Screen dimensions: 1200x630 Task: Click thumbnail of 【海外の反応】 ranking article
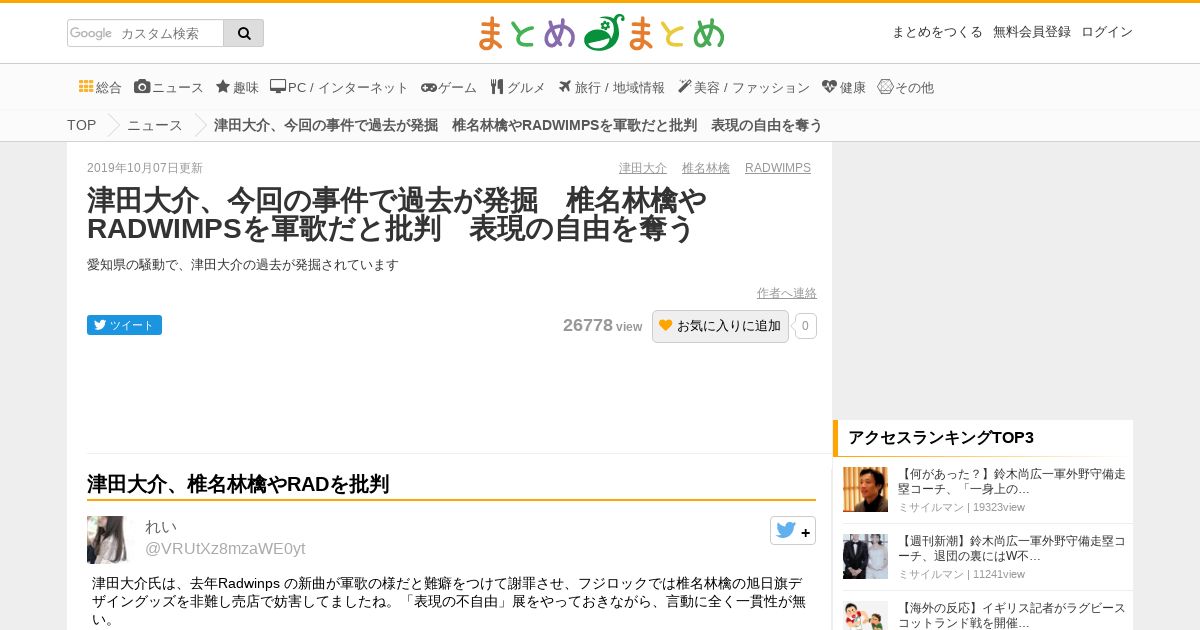pos(865,615)
